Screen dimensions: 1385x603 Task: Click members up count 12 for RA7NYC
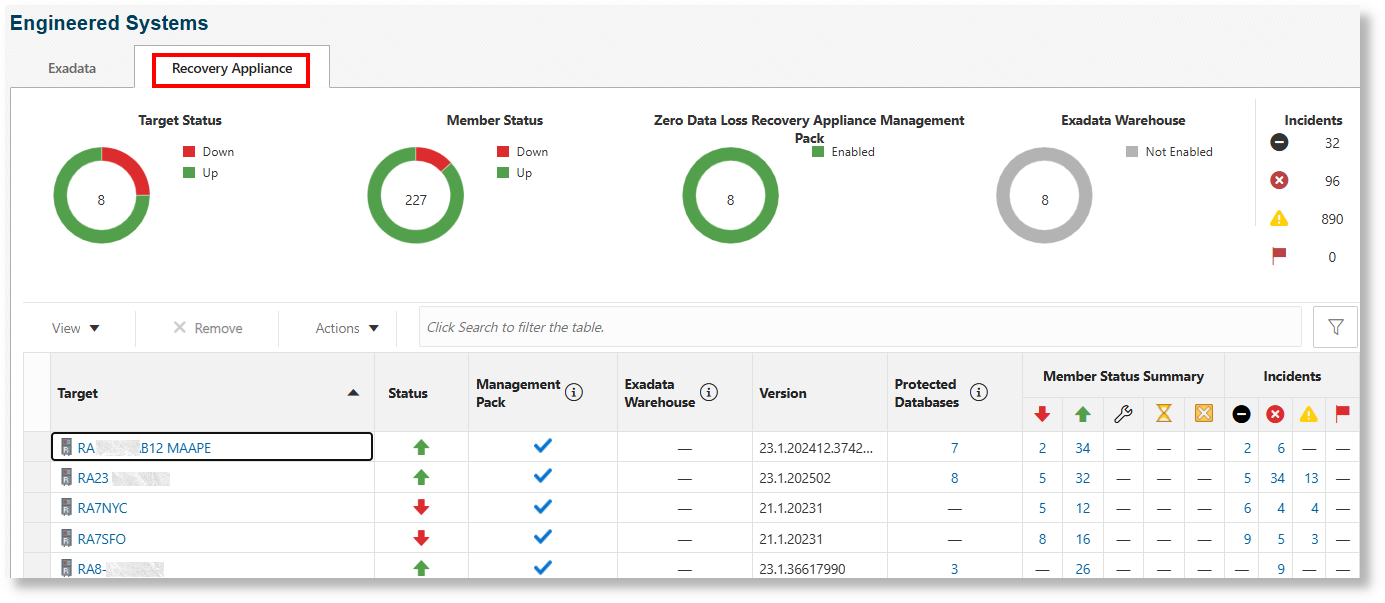[1082, 508]
